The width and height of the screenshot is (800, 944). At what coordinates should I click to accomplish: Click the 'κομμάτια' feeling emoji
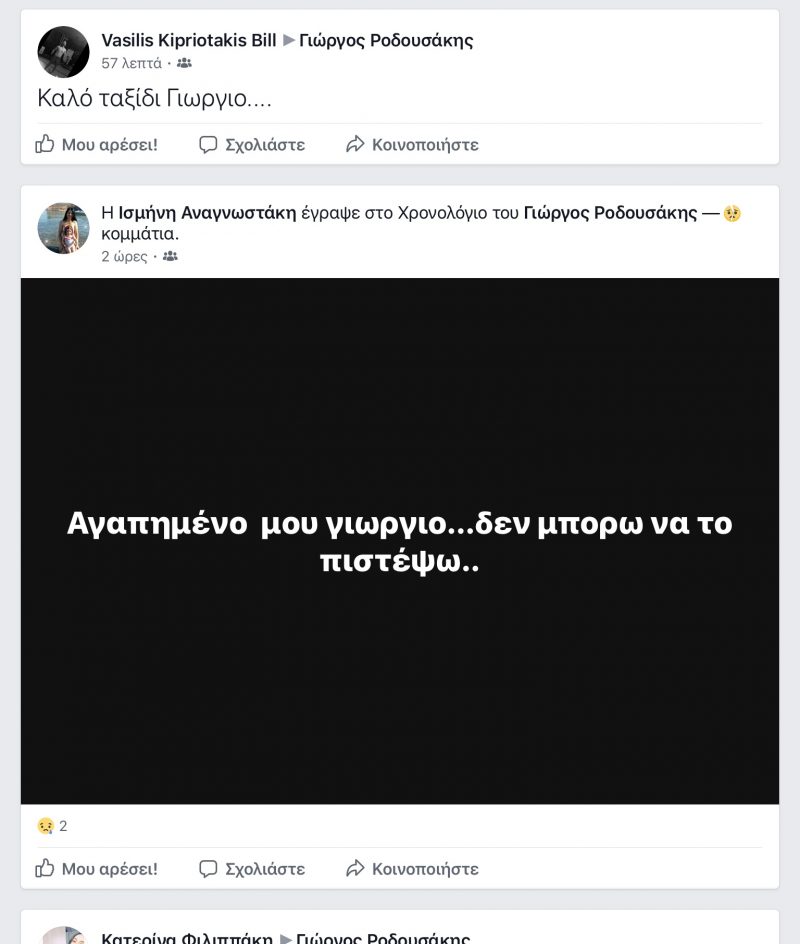(x=732, y=213)
